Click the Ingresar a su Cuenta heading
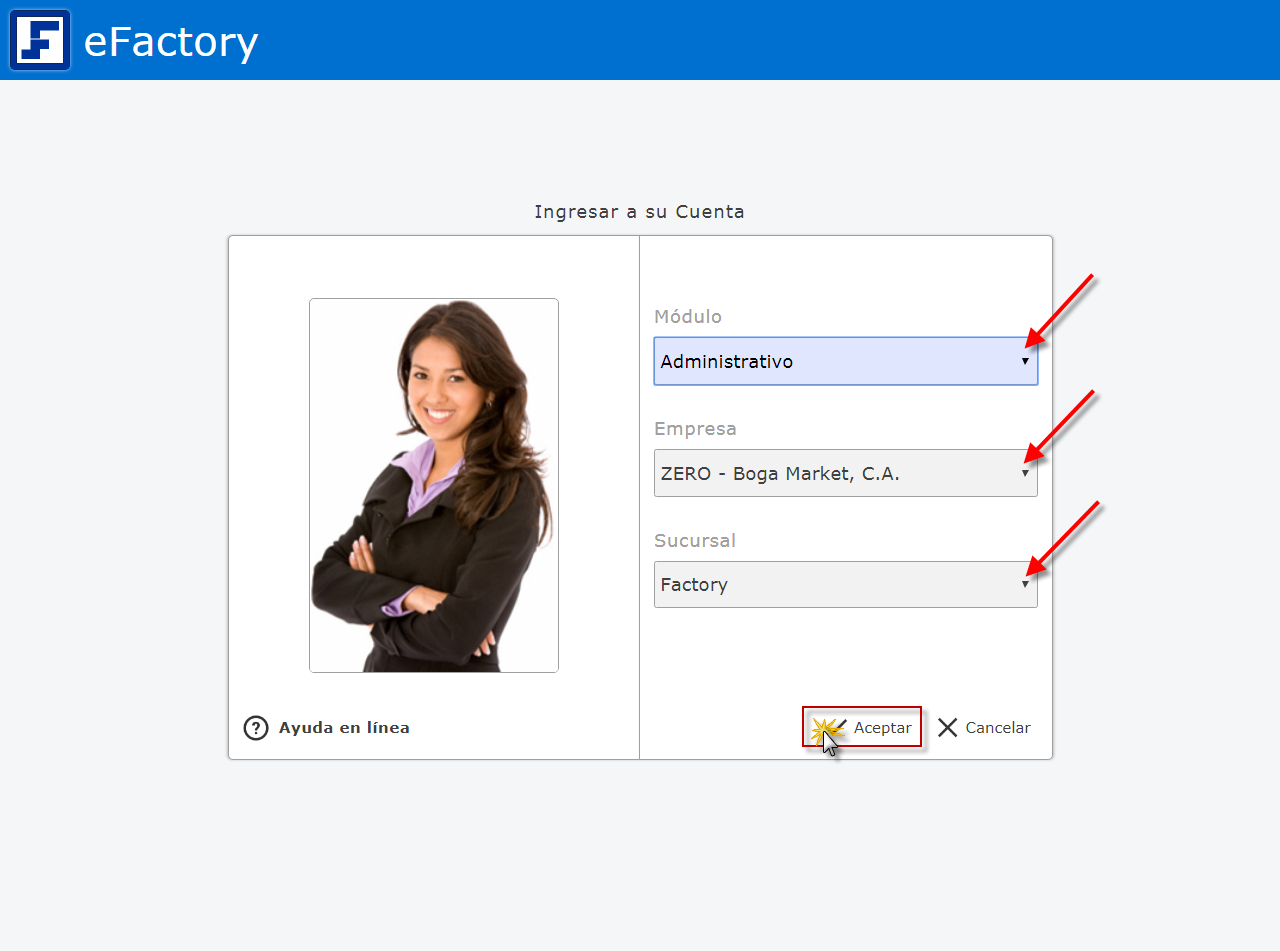 (639, 212)
